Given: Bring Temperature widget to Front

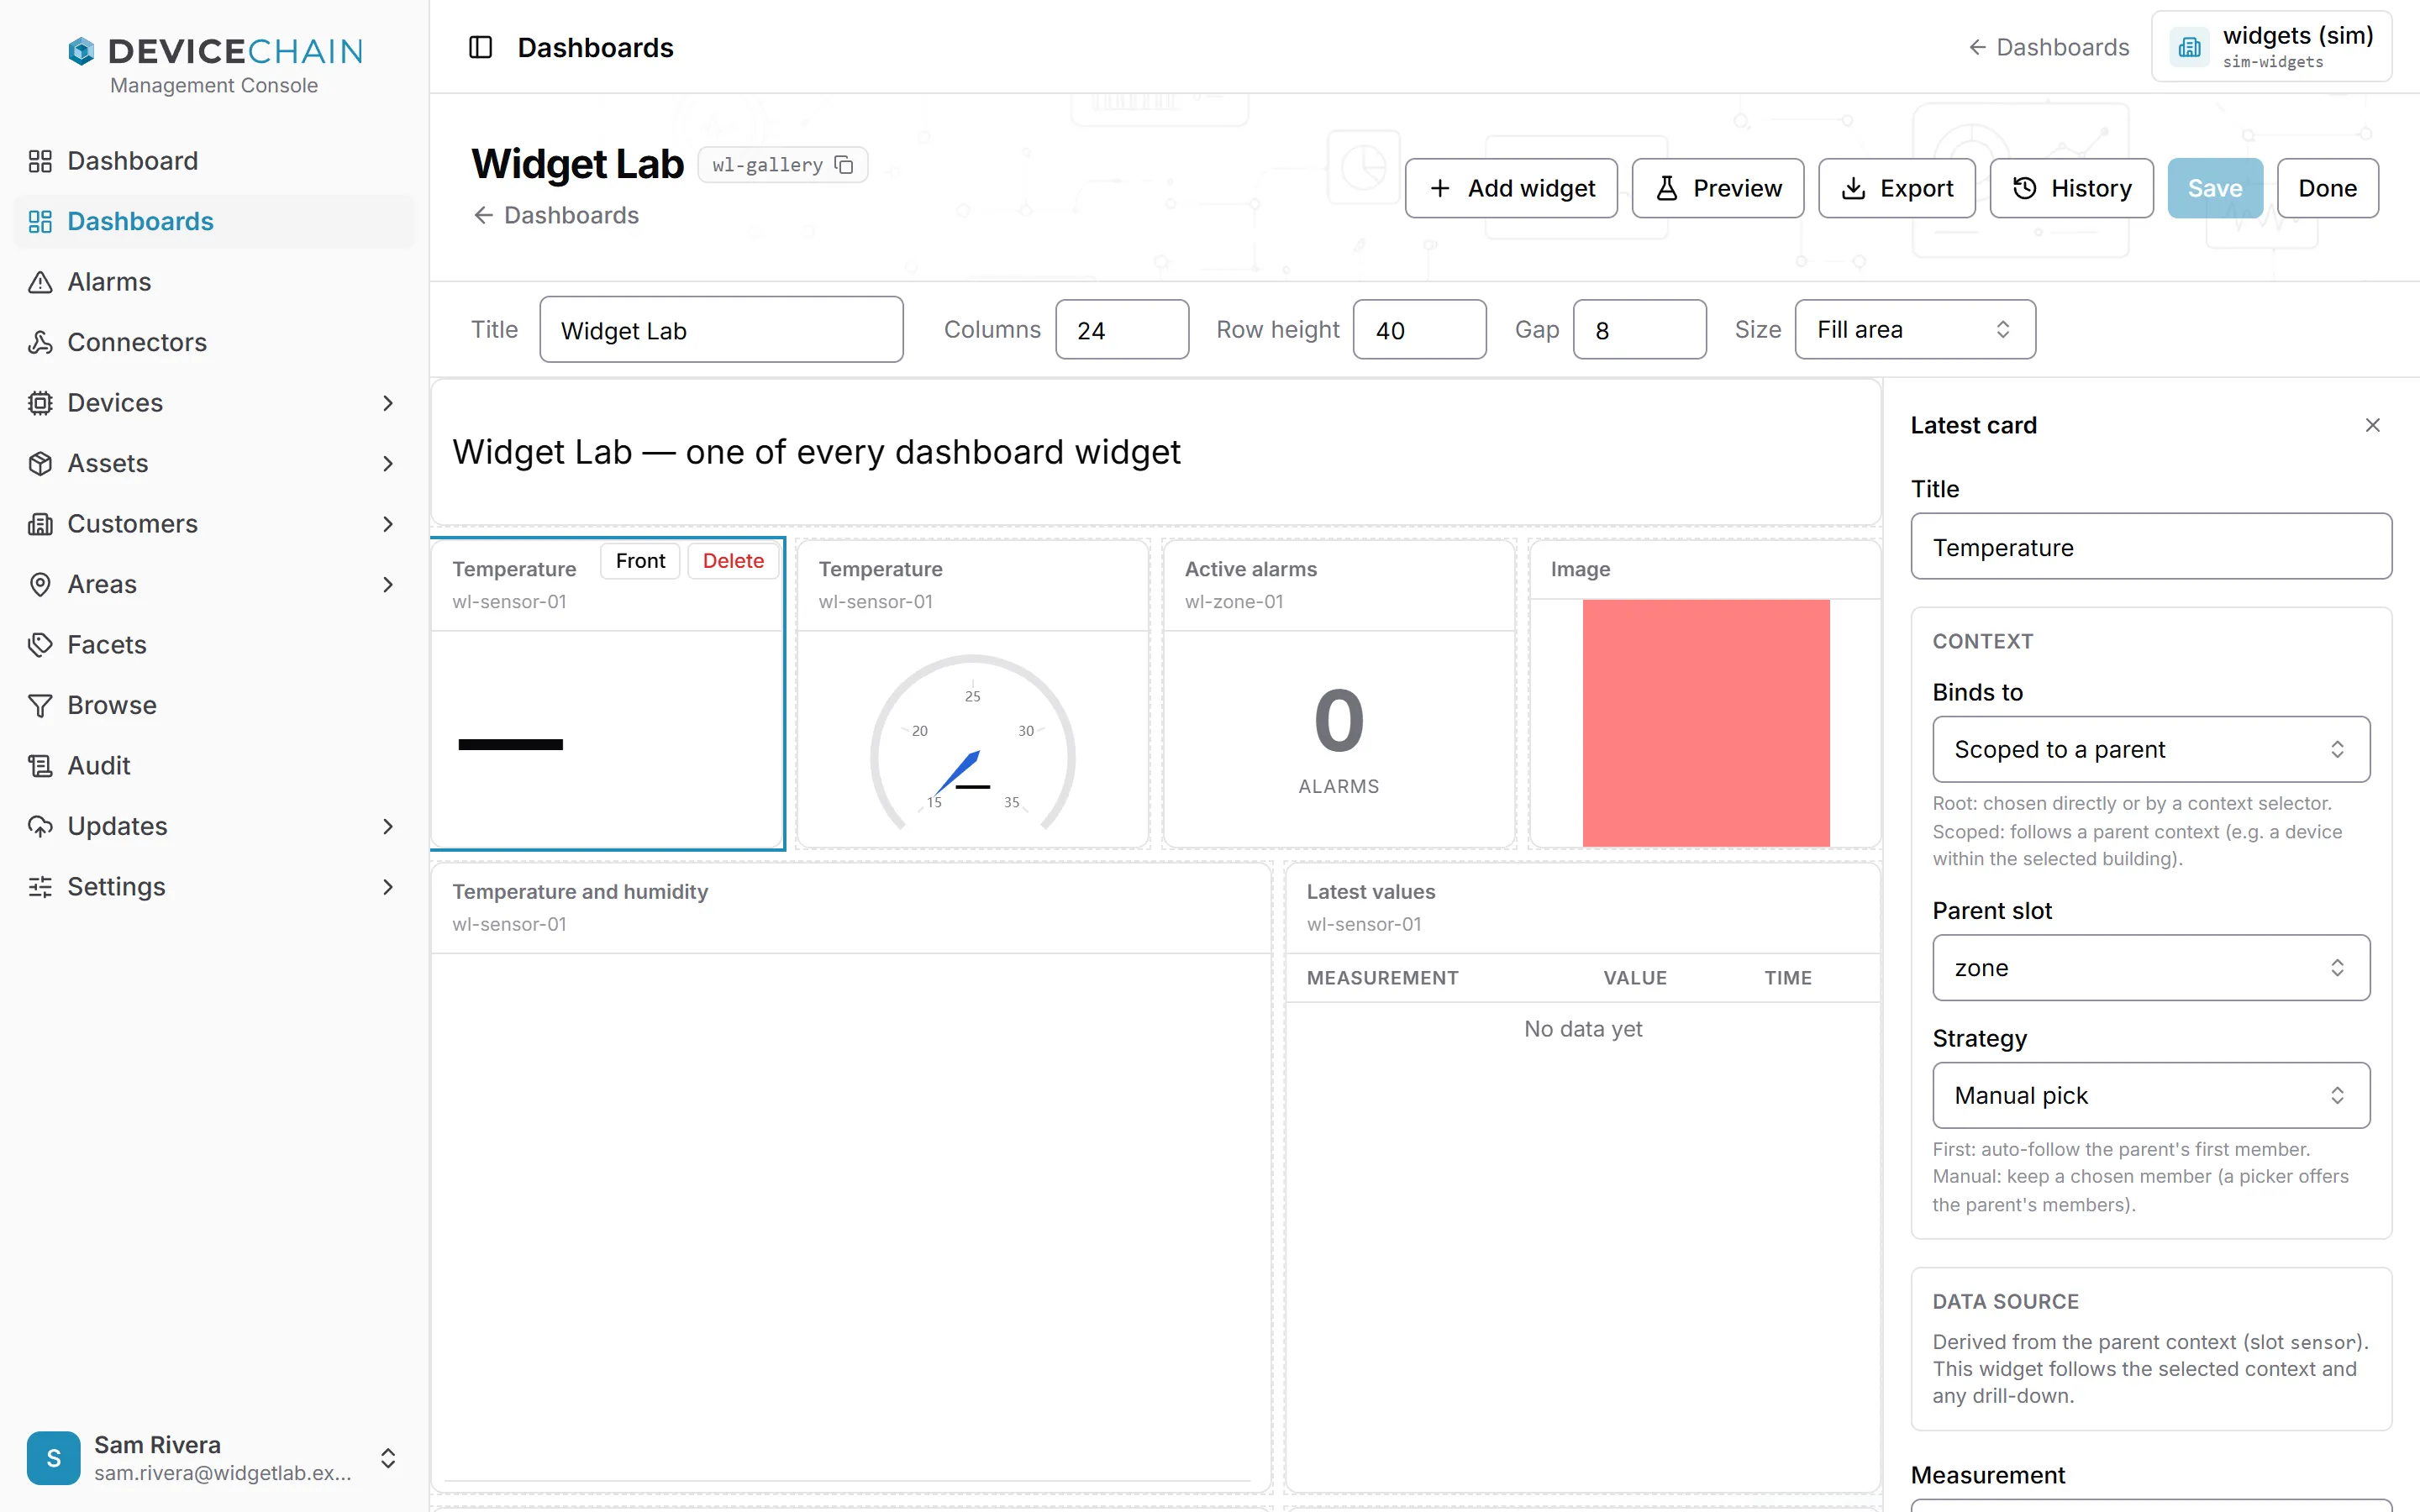Looking at the screenshot, I should click(x=640, y=561).
